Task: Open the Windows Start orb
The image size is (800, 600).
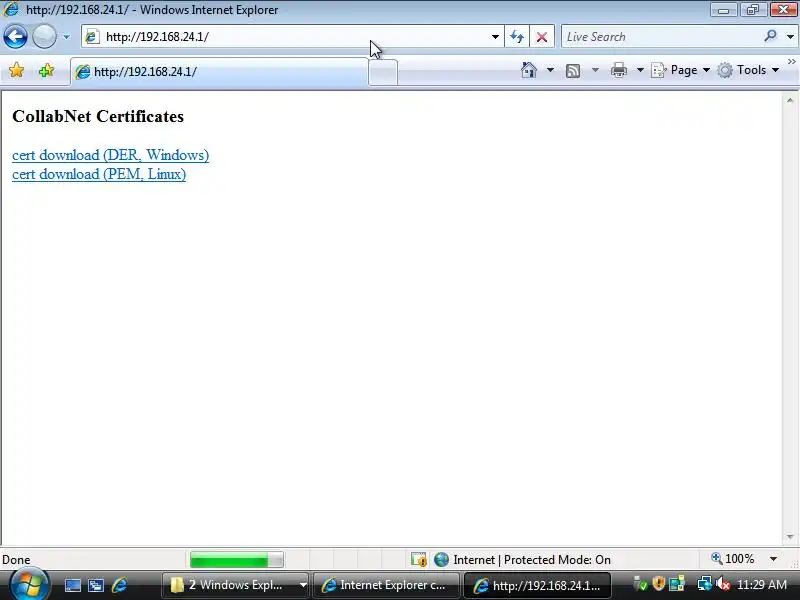Action: pos(29,584)
